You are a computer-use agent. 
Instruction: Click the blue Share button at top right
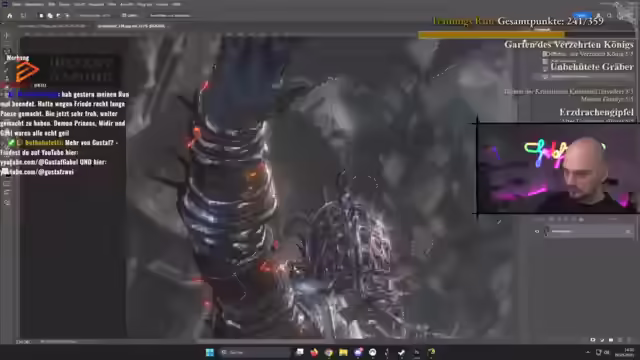(582, 16)
